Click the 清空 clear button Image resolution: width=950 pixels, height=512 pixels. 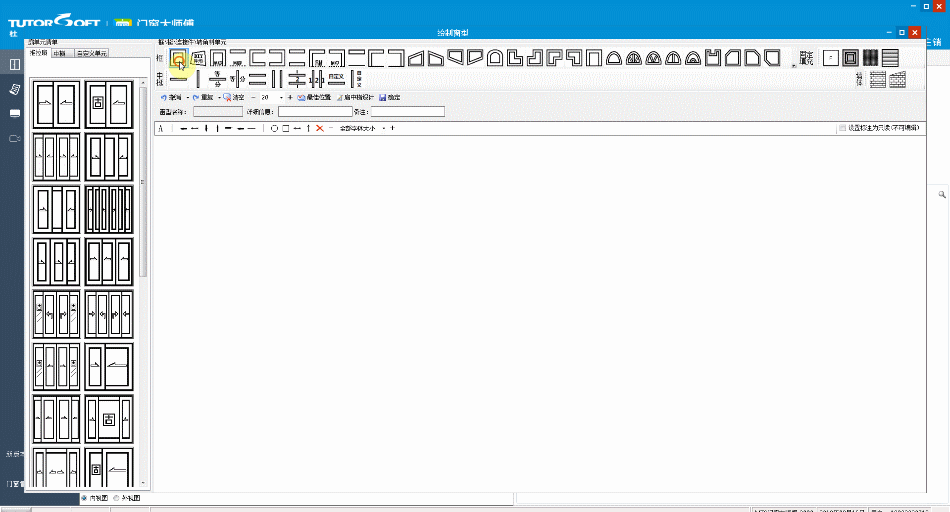click(234, 98)
